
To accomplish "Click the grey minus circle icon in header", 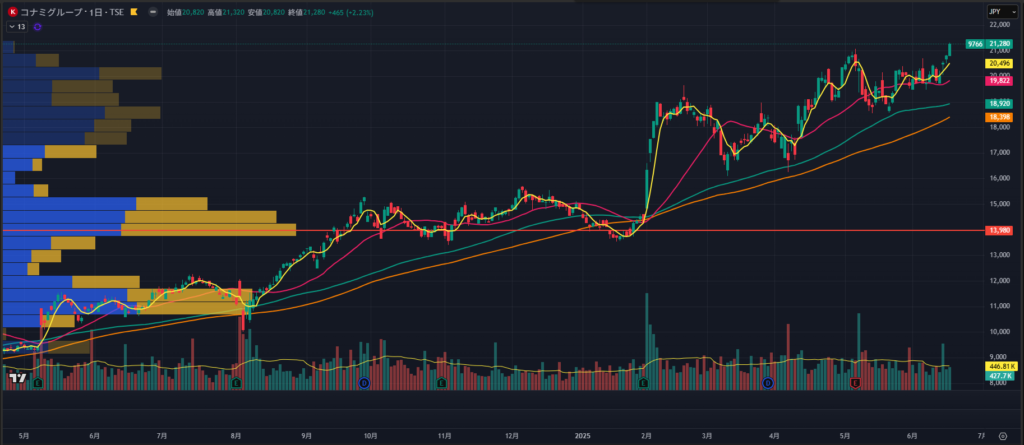I will (x=152, y=12).
